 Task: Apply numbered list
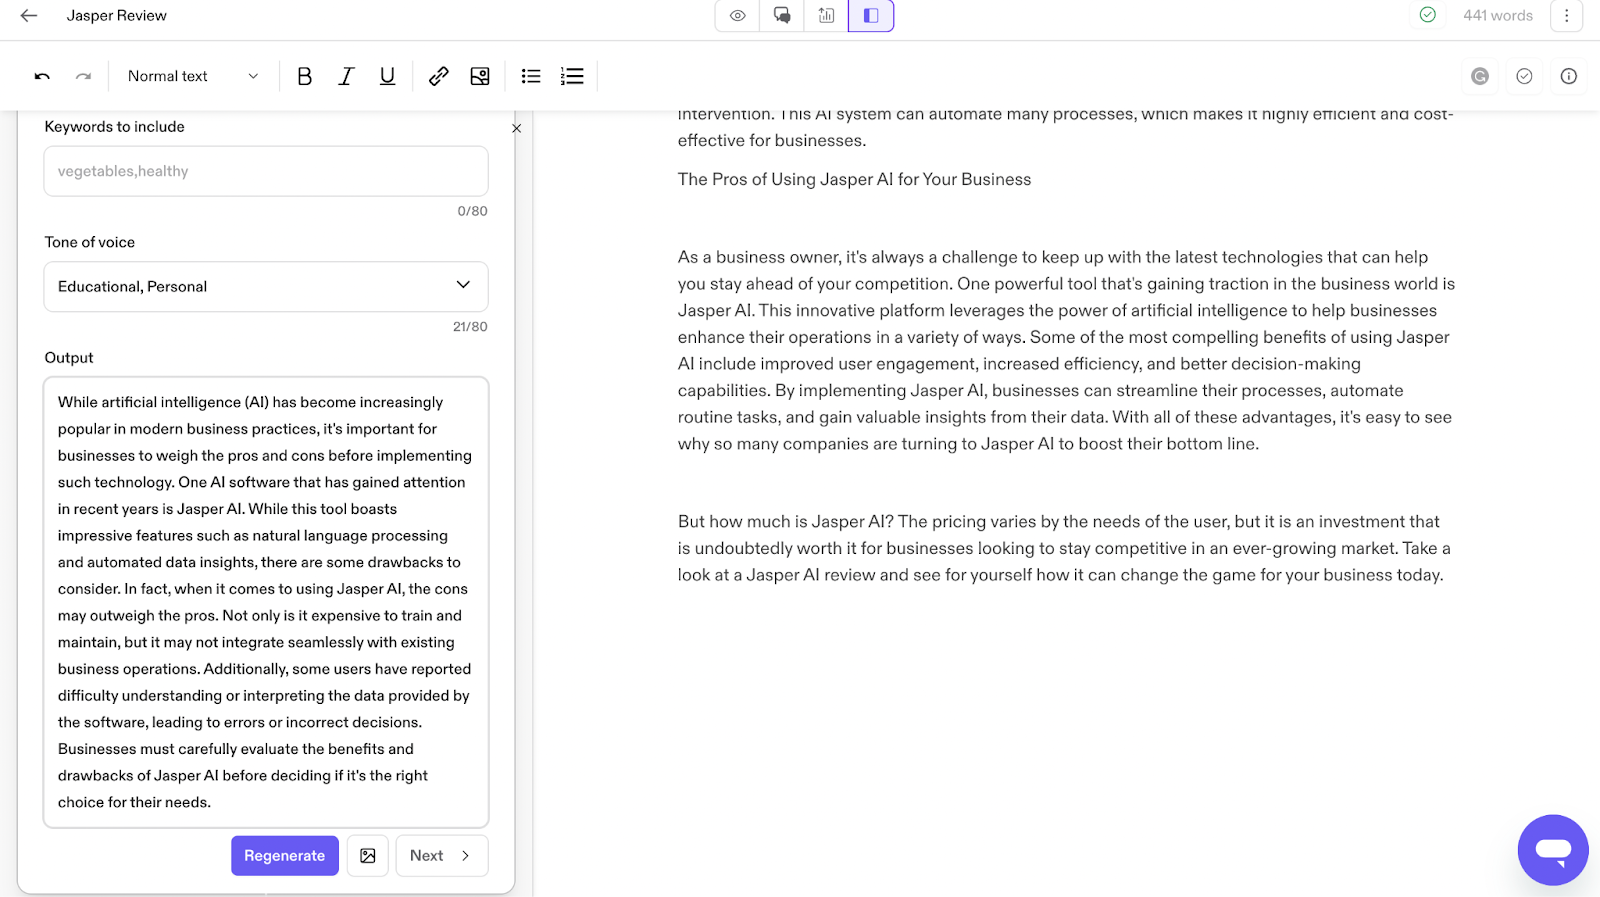(x=572, y=76)
